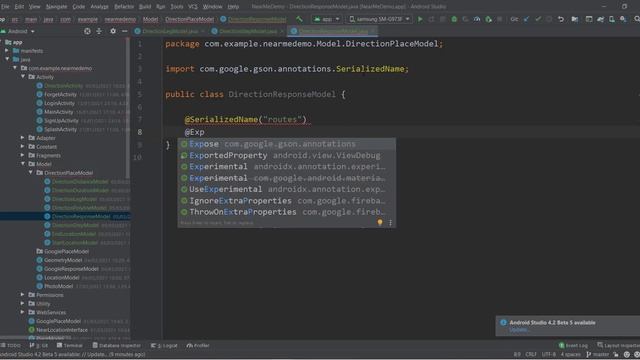Open the Event Log tool window
This screenshot has height=360, width=640.
[573, 346]
